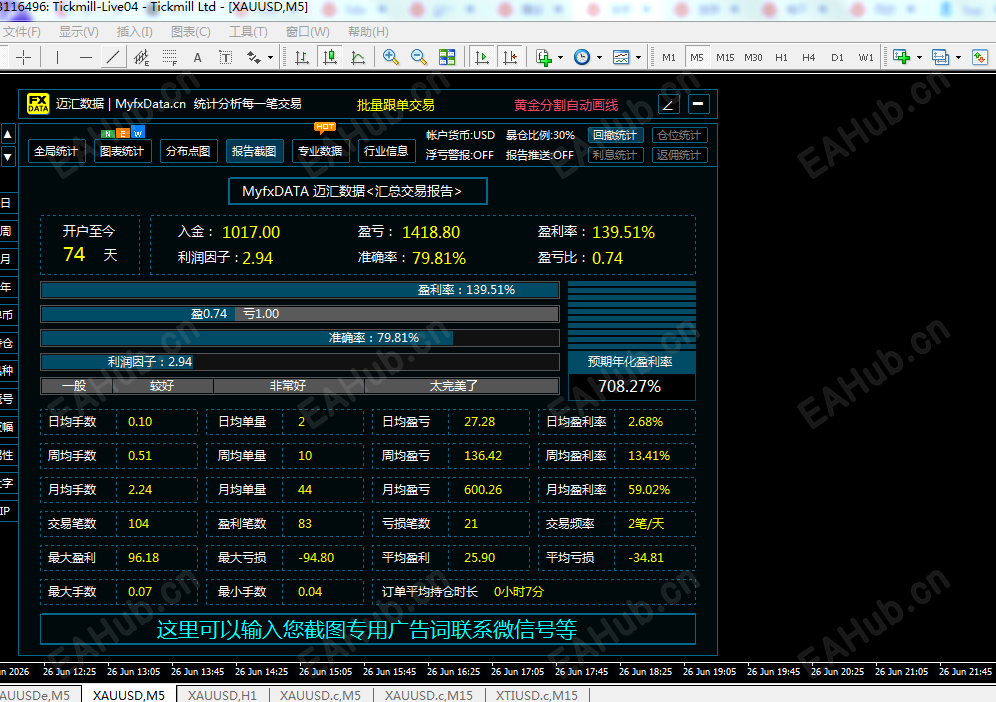Image resolution: width=996 pixels, height=702 pixels.
Task: Zoom in on the chart
Action: pos(391,58)
